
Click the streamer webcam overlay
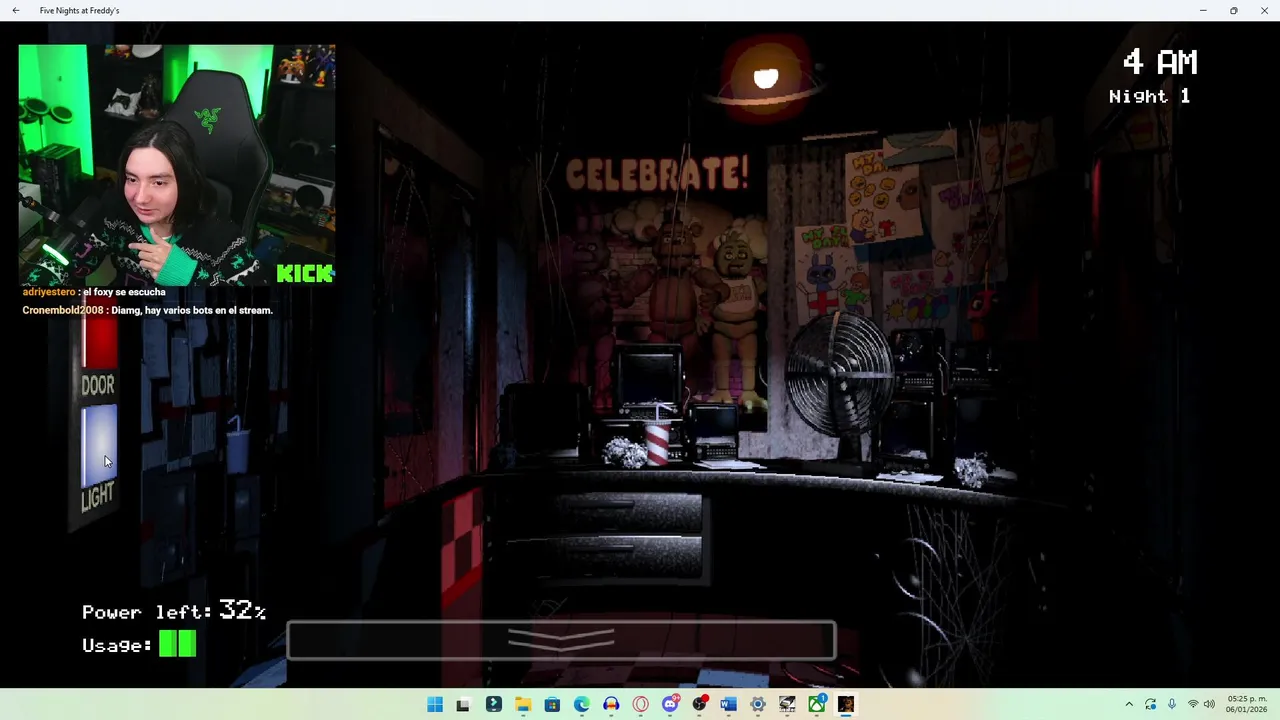point(177,165)
